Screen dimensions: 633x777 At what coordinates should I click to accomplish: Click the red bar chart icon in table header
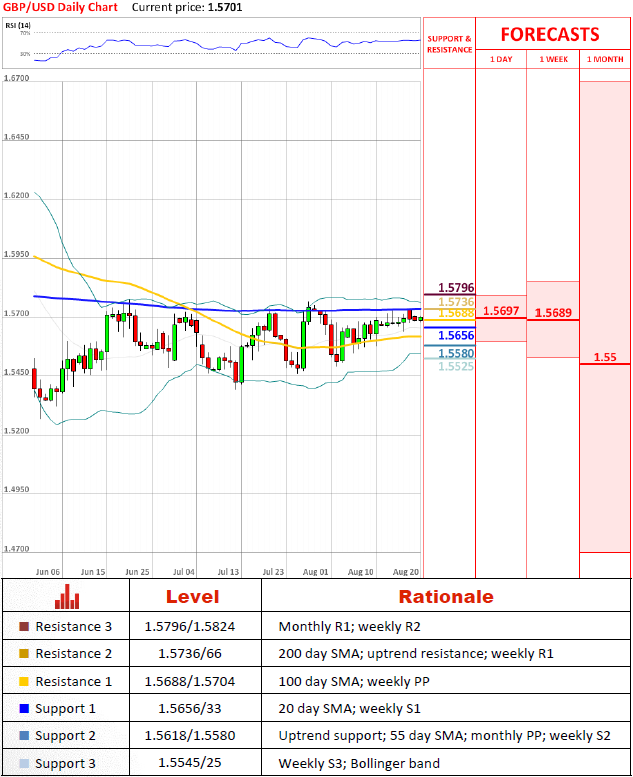[67, 596]
